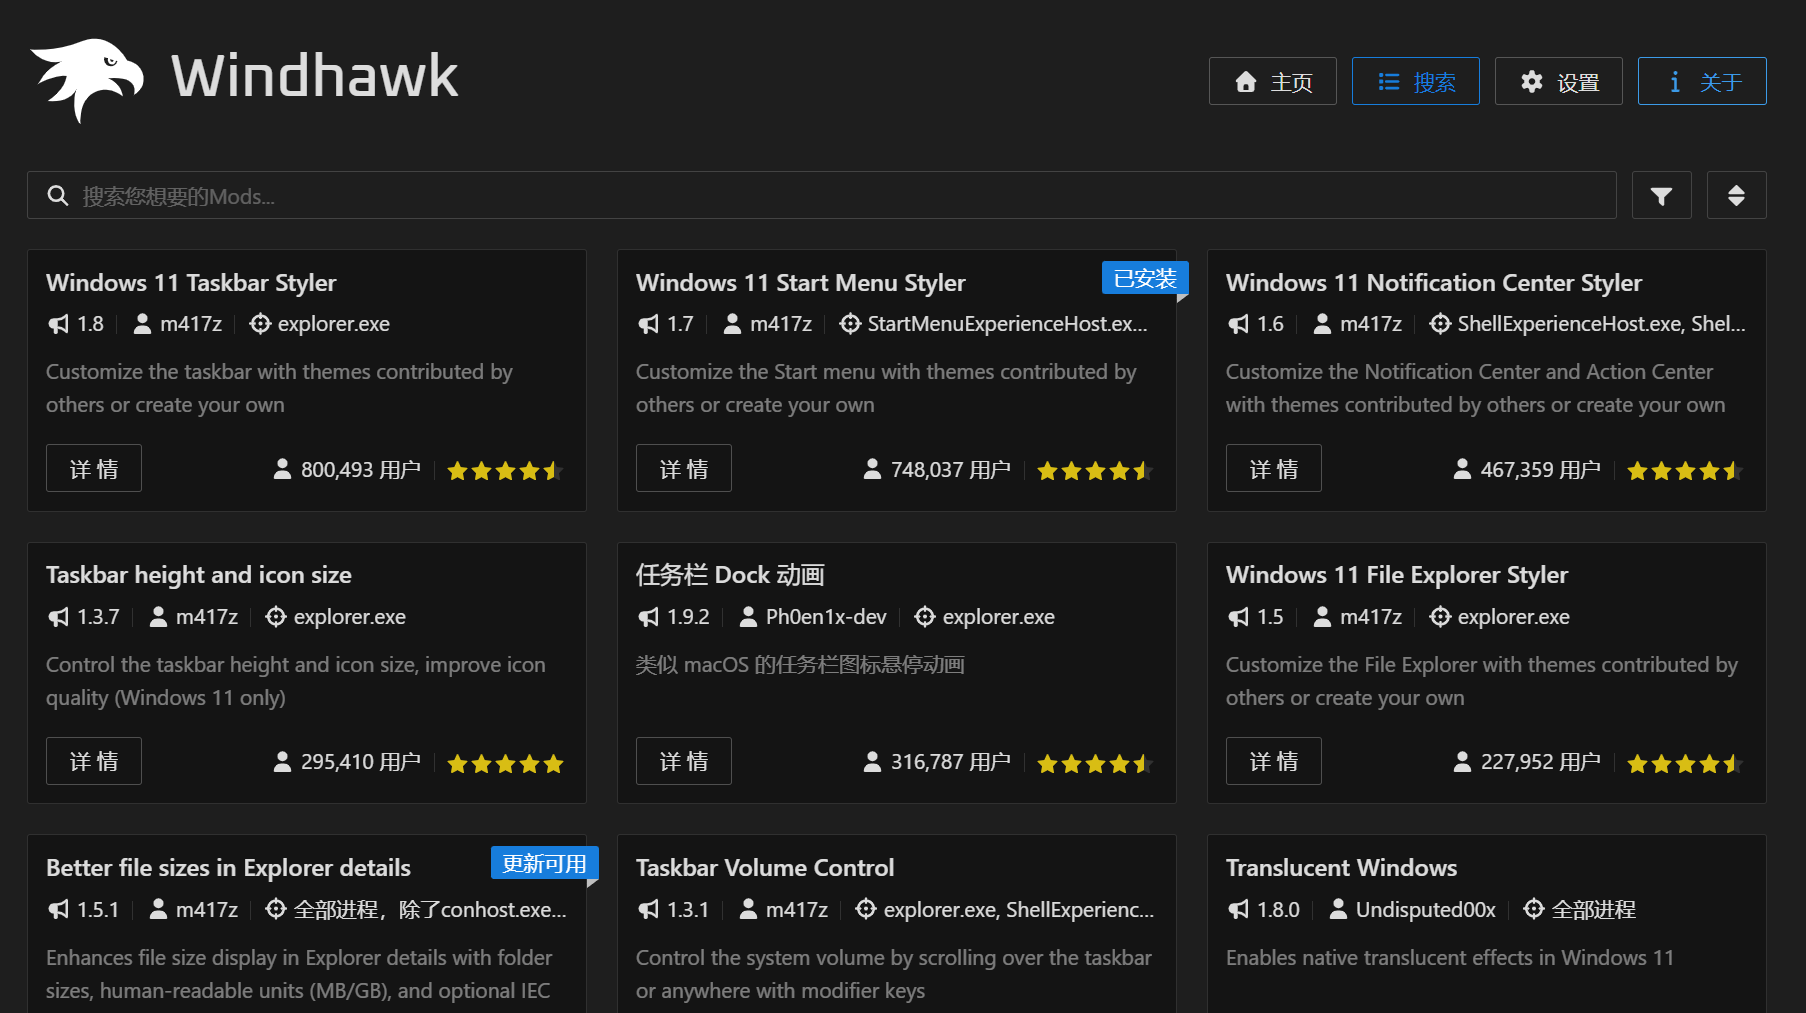The width and height of the screenshot is (1806, 1013).
Task: Open details for Windows 11 File Explorer Styler
Action: [x=1274, y=761]
